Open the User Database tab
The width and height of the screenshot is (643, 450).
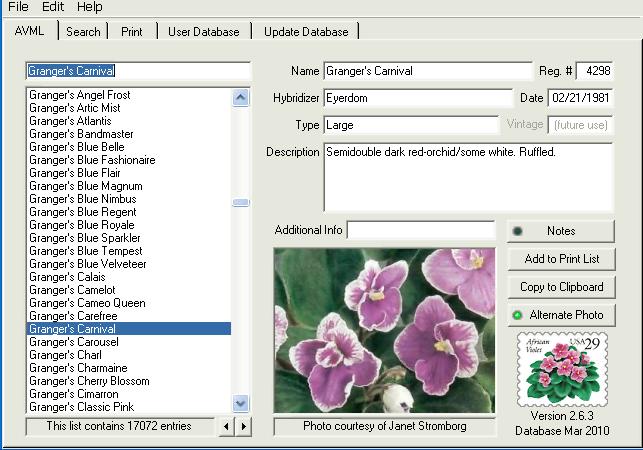[204, 32]
